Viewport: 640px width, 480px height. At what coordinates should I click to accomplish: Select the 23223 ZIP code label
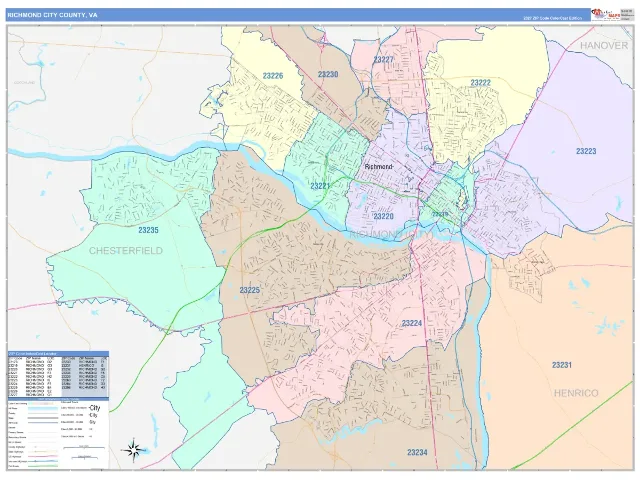(586, 151)
